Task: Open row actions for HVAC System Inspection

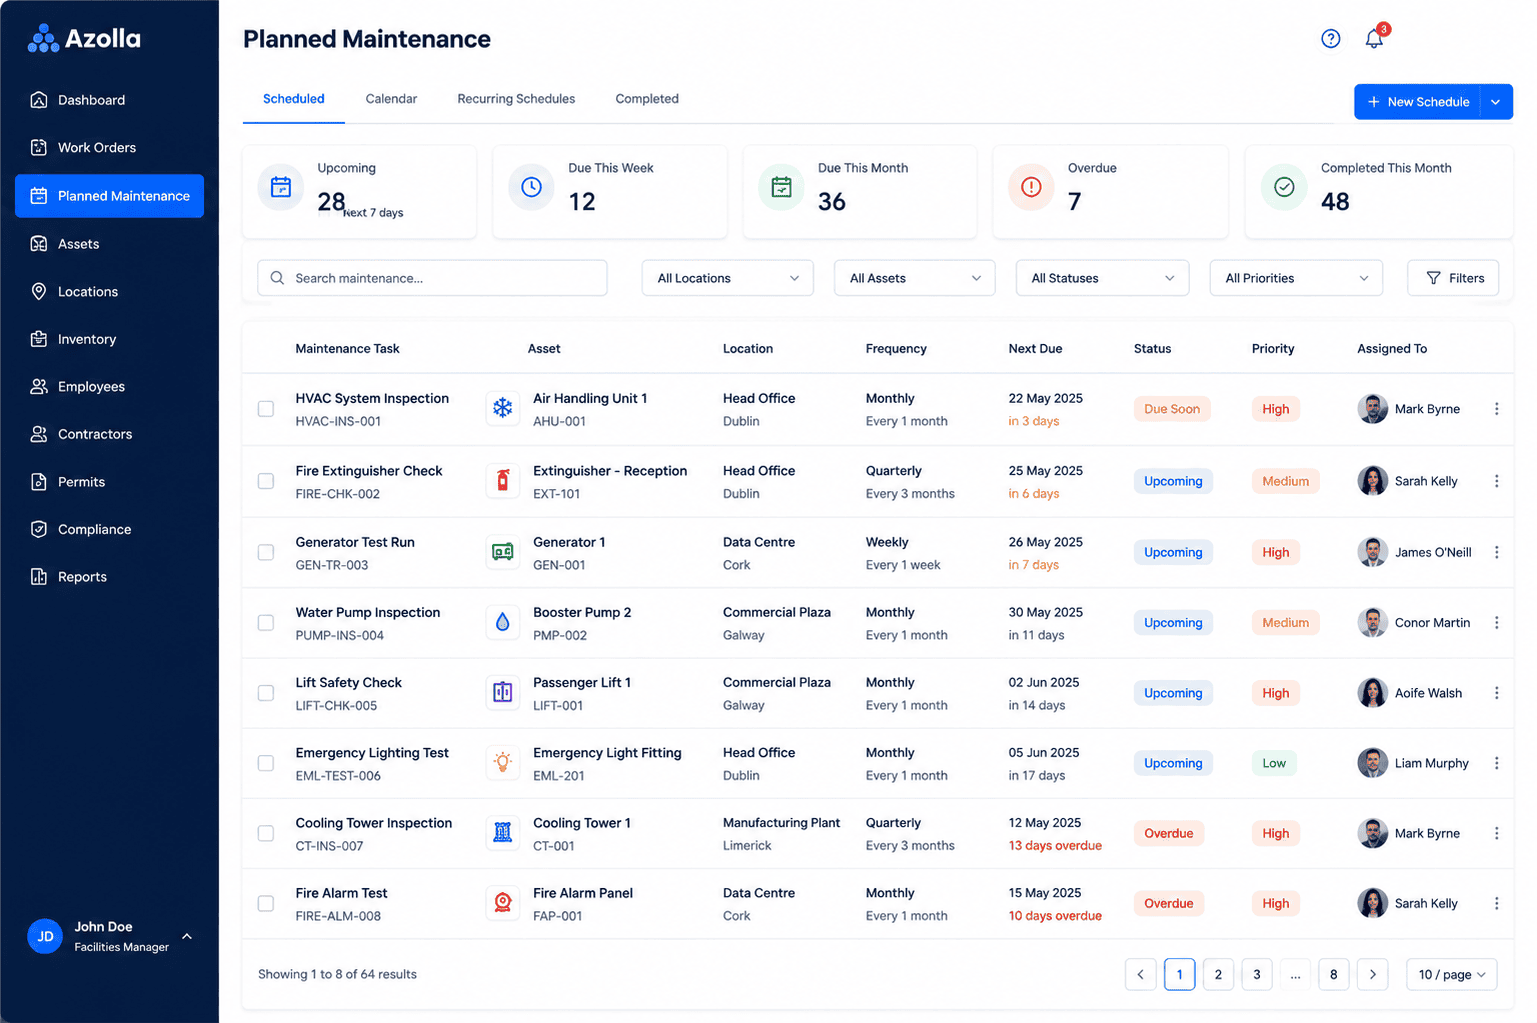Action: (x=1496, y=409)
